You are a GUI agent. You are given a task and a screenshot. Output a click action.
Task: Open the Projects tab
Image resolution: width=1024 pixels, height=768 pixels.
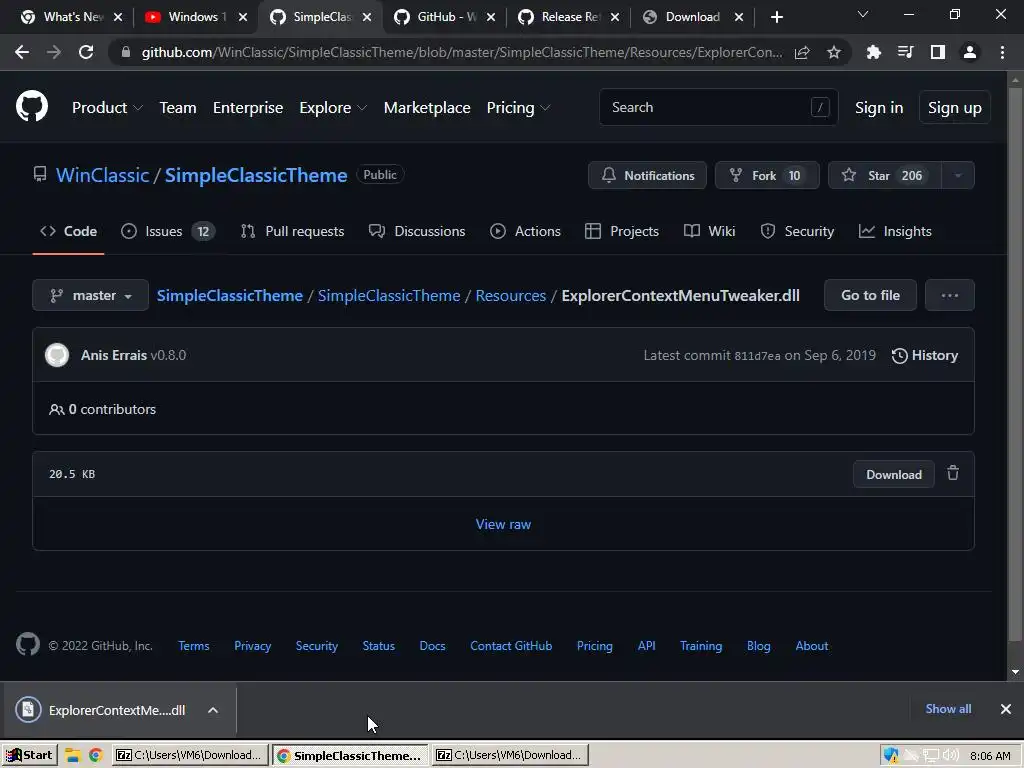pos(622,231)
